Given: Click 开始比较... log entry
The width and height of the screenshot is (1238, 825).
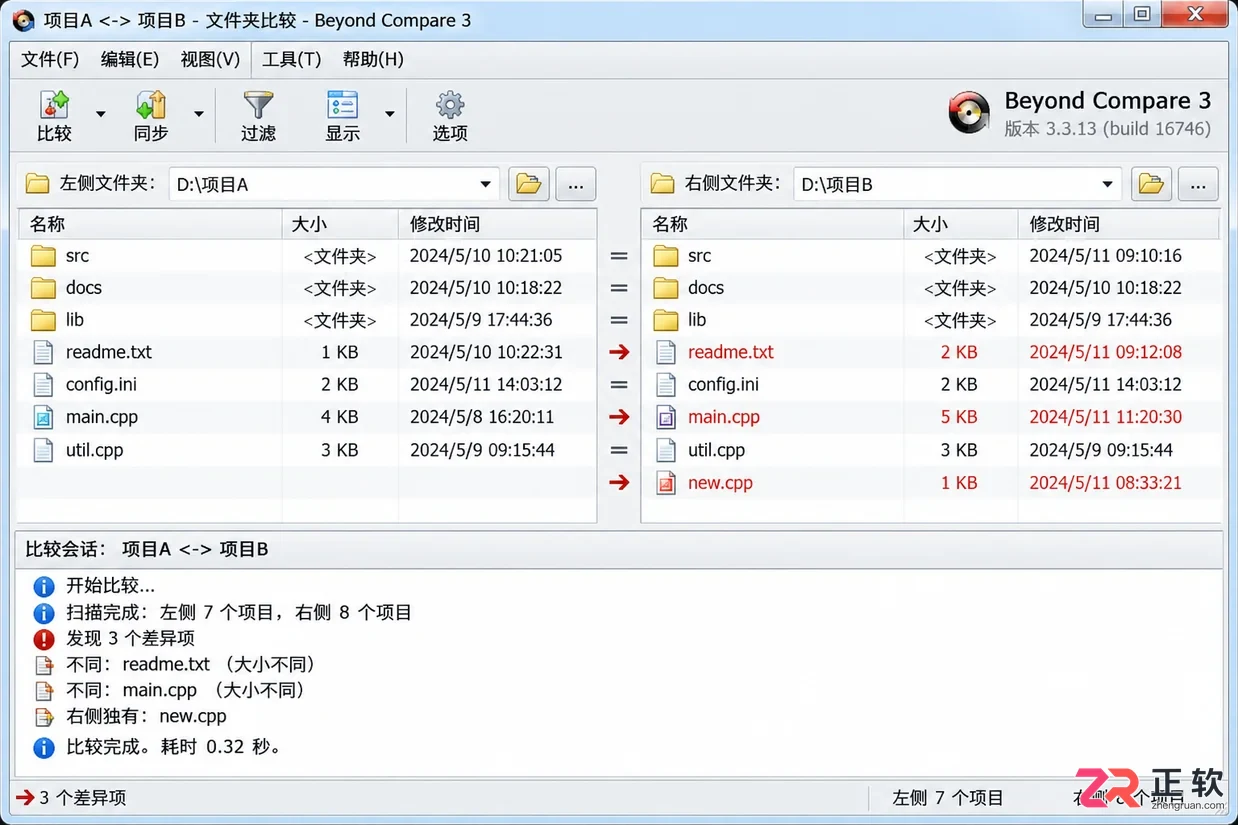Looking at the screenshot, I should 110,586.
